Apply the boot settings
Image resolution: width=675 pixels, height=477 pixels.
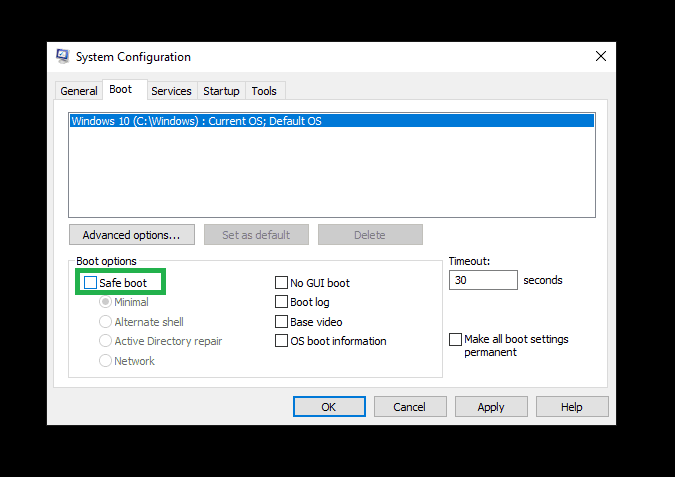click(491, 406)
